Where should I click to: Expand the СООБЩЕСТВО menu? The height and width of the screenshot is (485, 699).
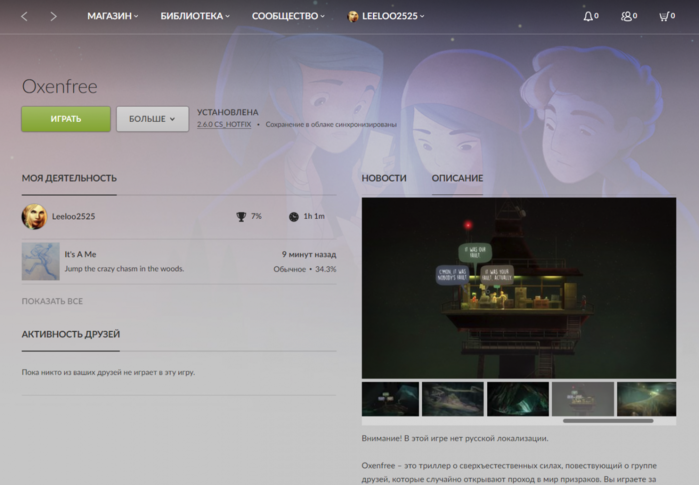click(288, 16)
